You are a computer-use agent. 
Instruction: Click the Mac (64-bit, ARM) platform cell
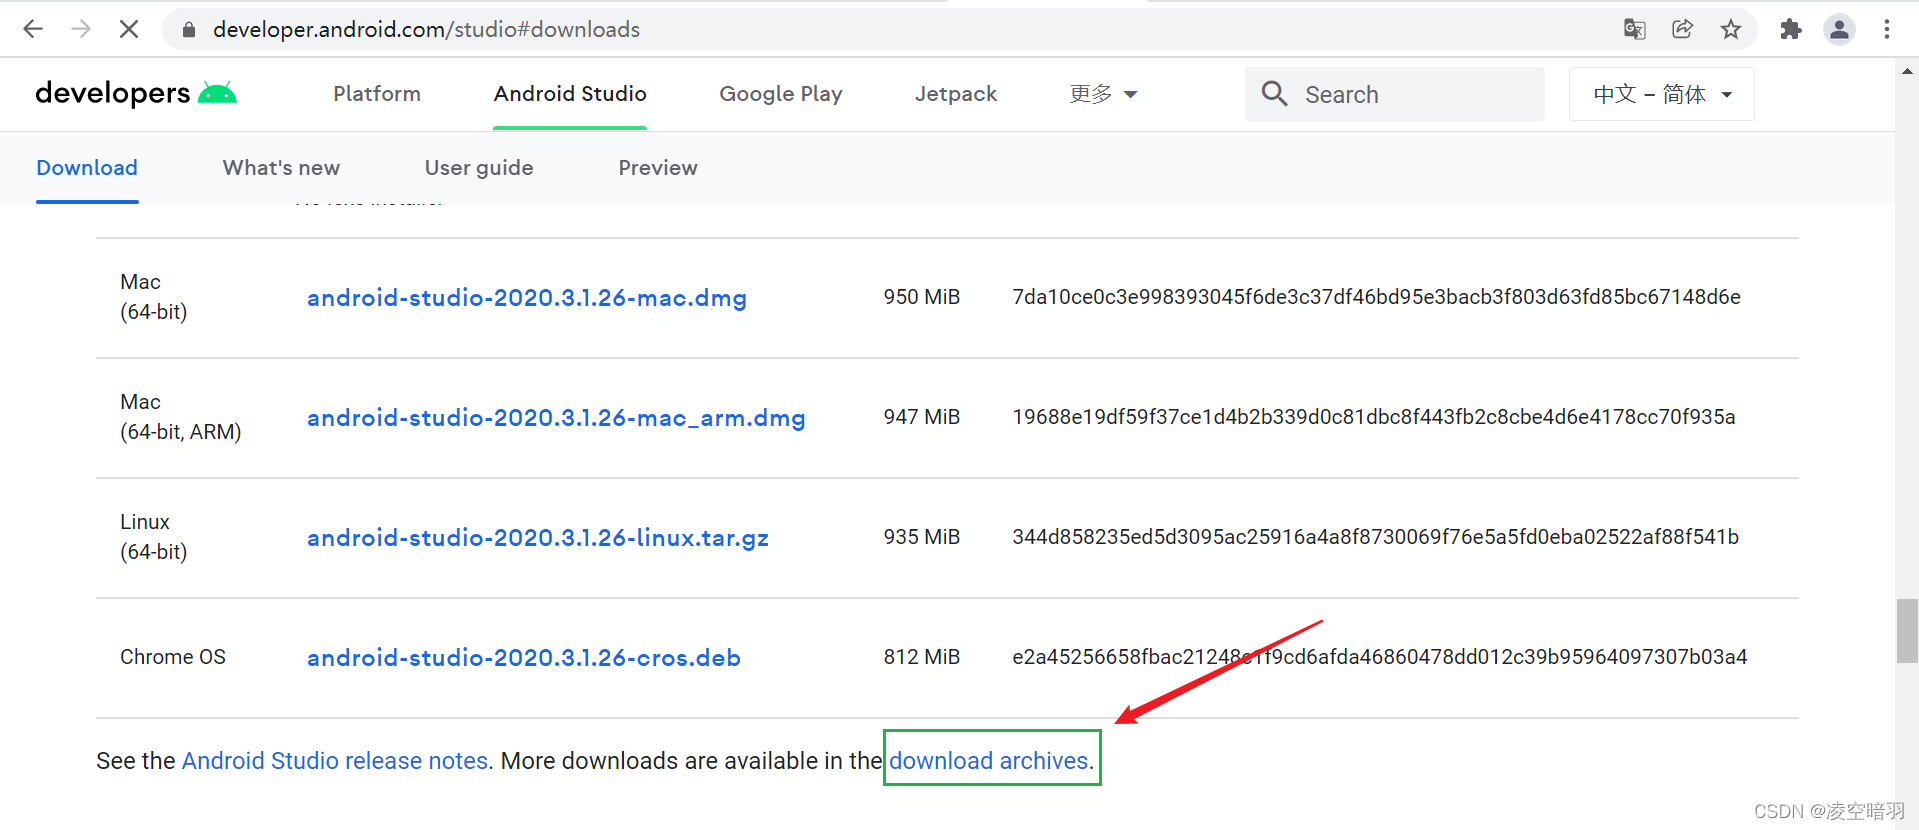point(181,417)
